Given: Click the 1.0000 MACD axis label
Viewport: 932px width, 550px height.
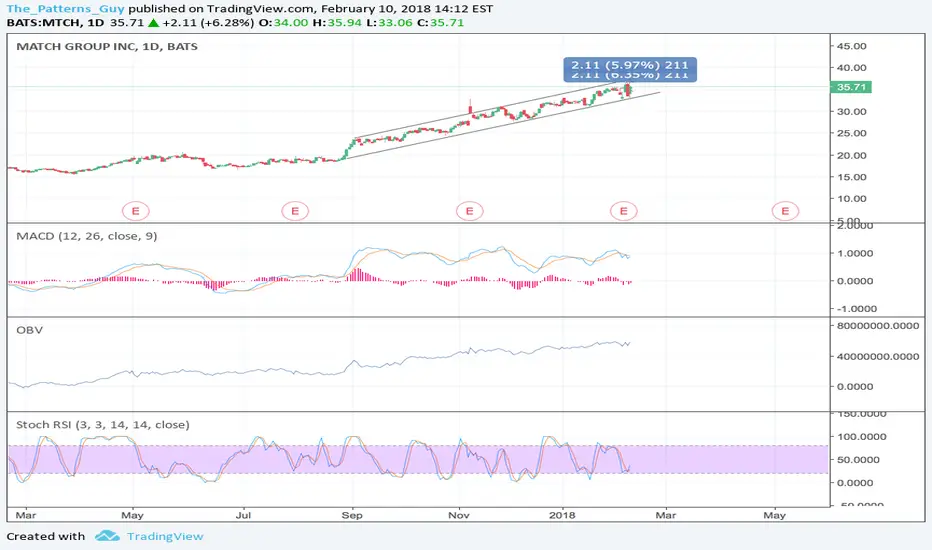Looking at the screenshot, I should 855,253.
